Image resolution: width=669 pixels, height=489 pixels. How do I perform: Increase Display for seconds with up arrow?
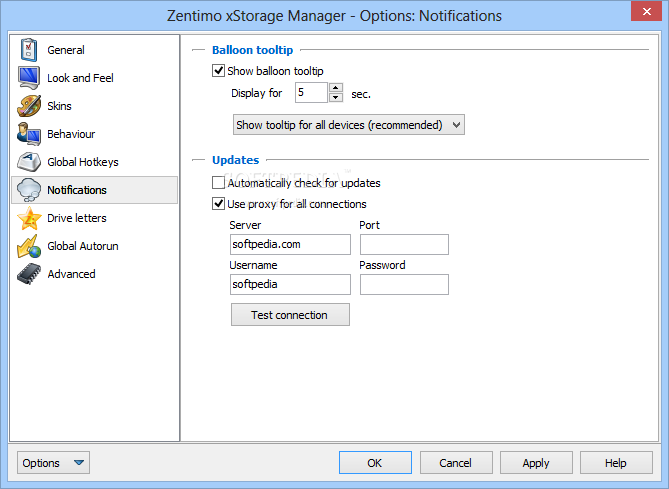click(x=336, y=88)
